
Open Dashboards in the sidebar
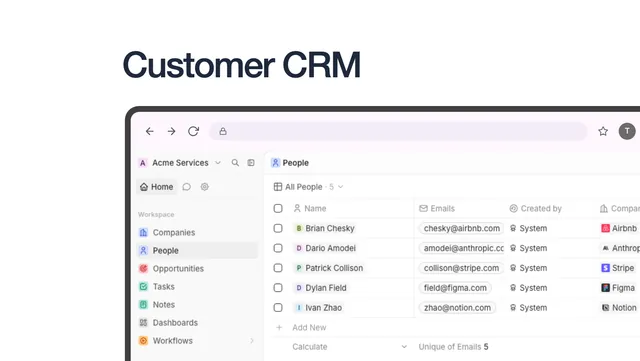tap(198, 323)
